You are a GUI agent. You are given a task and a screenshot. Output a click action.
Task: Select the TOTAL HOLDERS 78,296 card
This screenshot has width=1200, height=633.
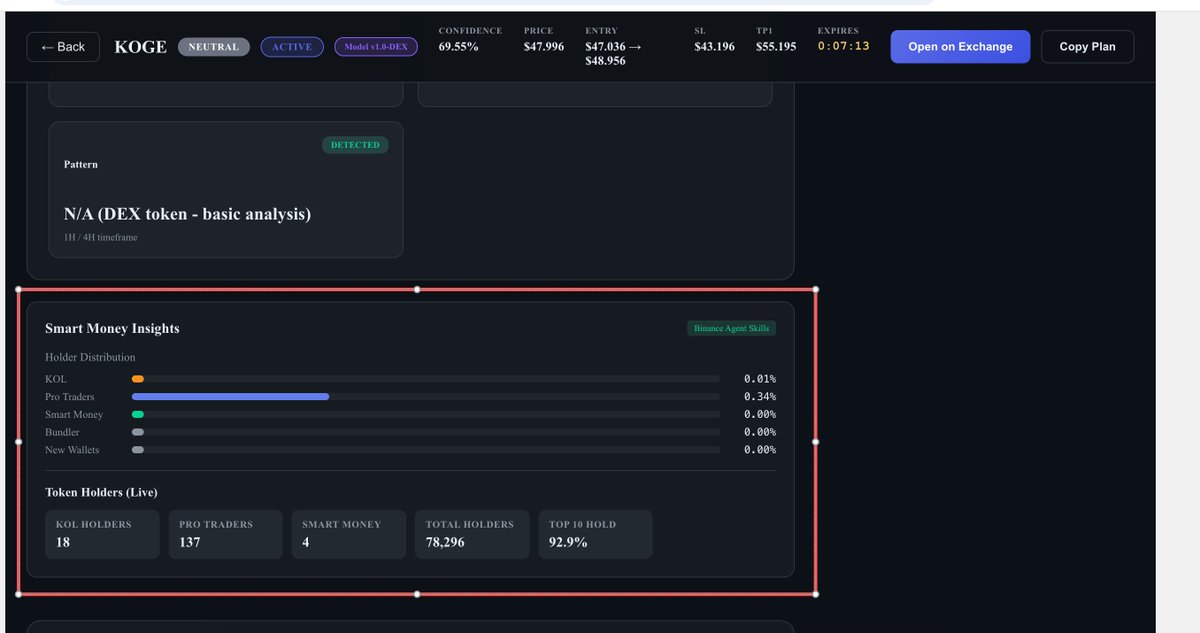pos(472,534)
